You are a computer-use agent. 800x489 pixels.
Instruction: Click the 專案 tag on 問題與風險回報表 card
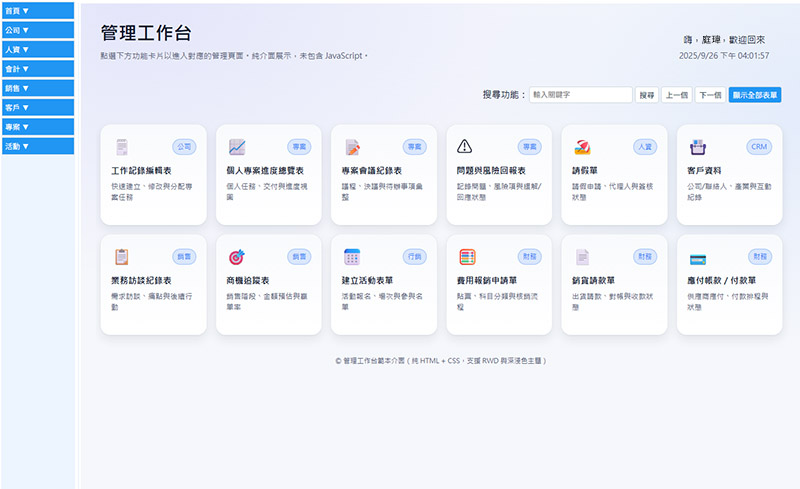(x=530, y=147)
